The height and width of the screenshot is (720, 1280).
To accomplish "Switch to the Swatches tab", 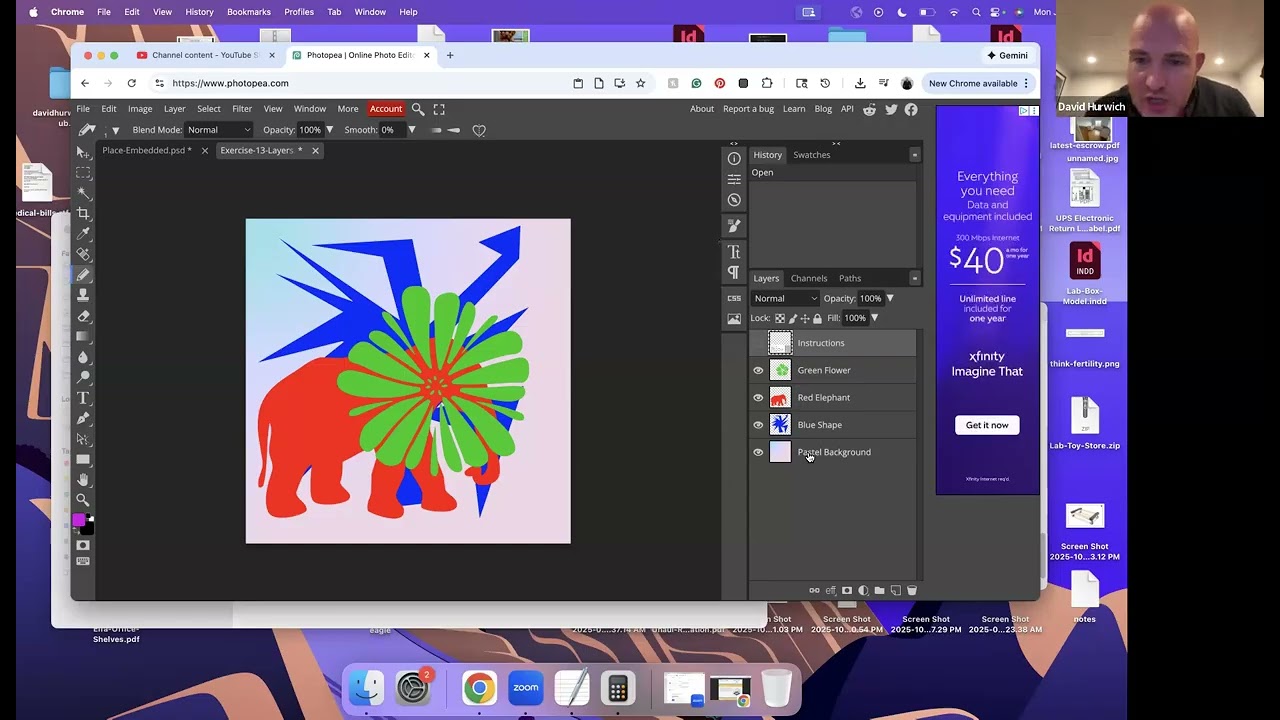I will (812, 155).
